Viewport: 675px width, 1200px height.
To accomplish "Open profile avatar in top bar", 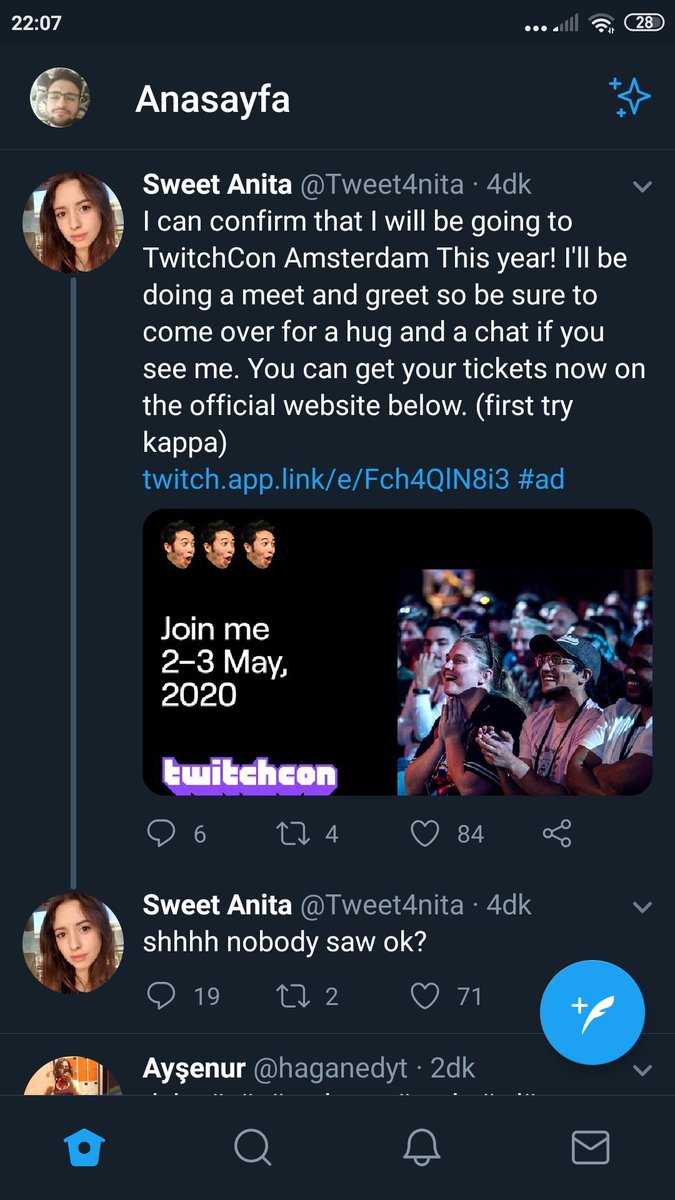I will click(60, 98).
